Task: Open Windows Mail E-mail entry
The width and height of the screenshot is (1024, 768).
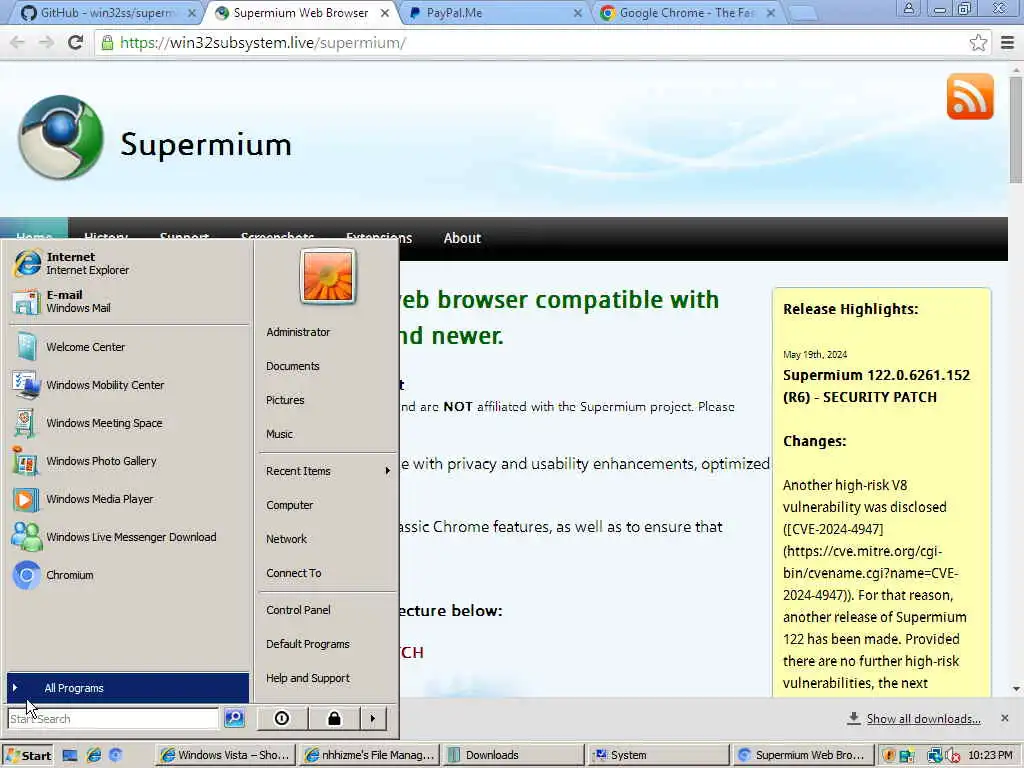Action: (129, 301)
